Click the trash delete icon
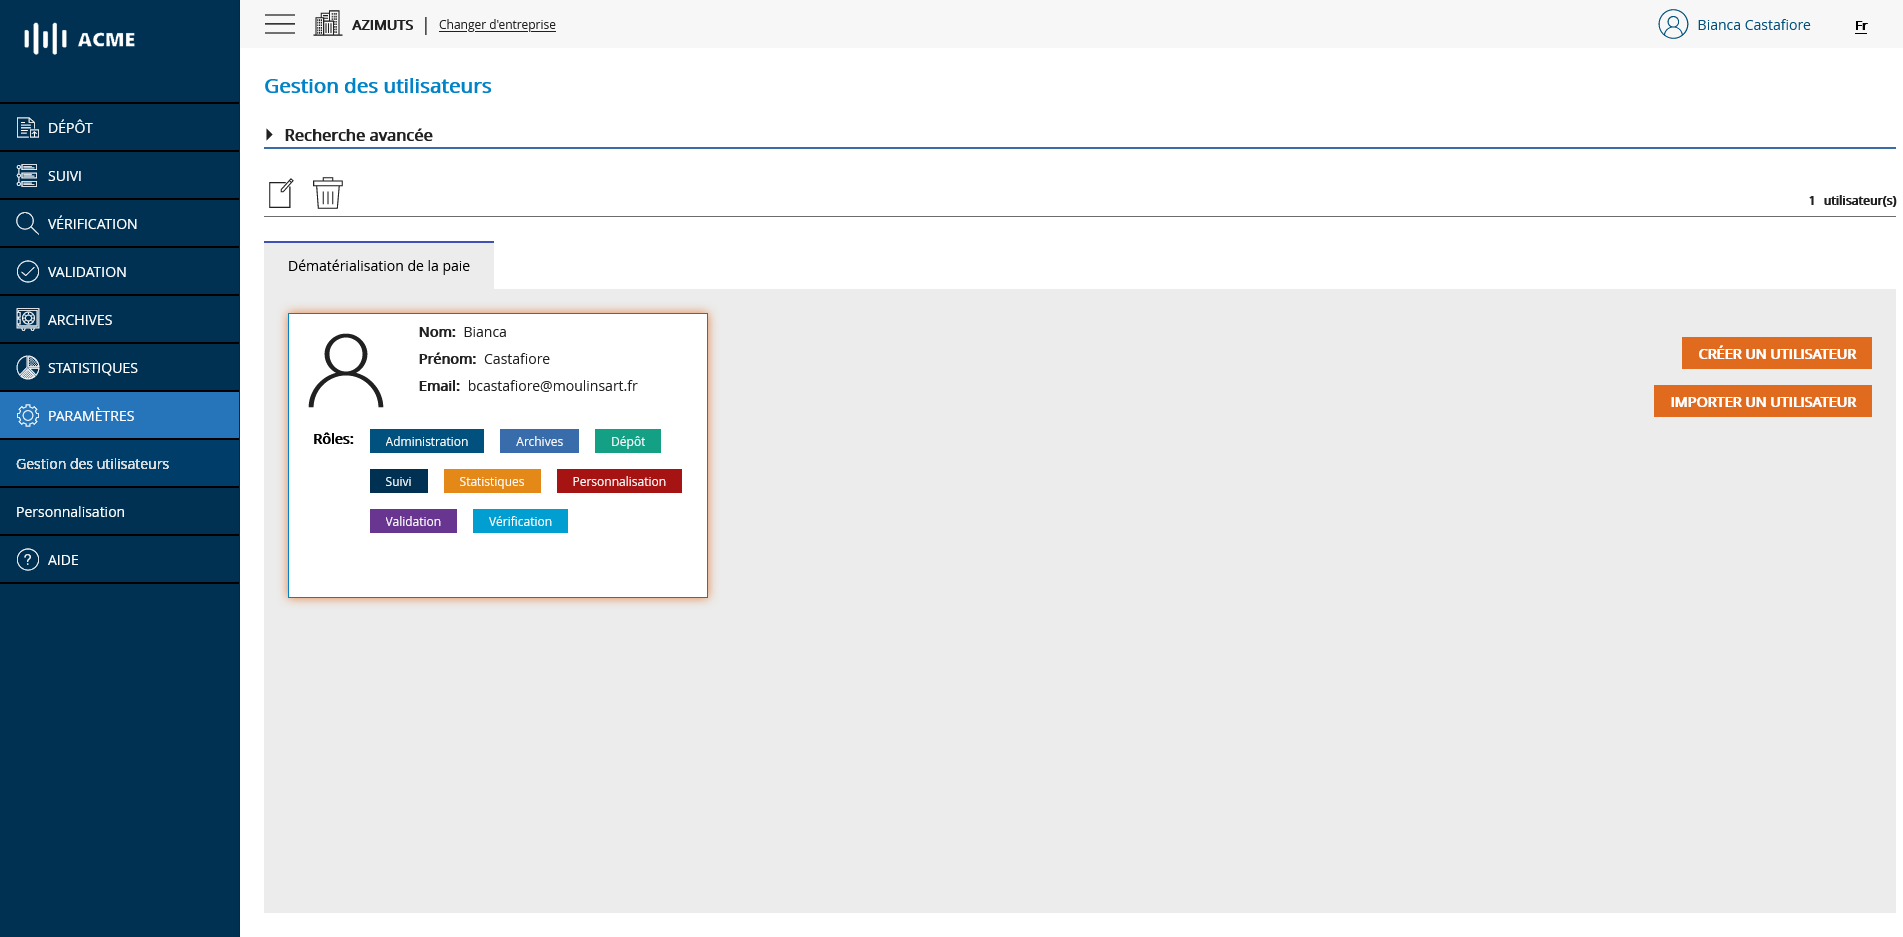The height and width of the screenshot is (937, 1903). [x=327, y=193]
